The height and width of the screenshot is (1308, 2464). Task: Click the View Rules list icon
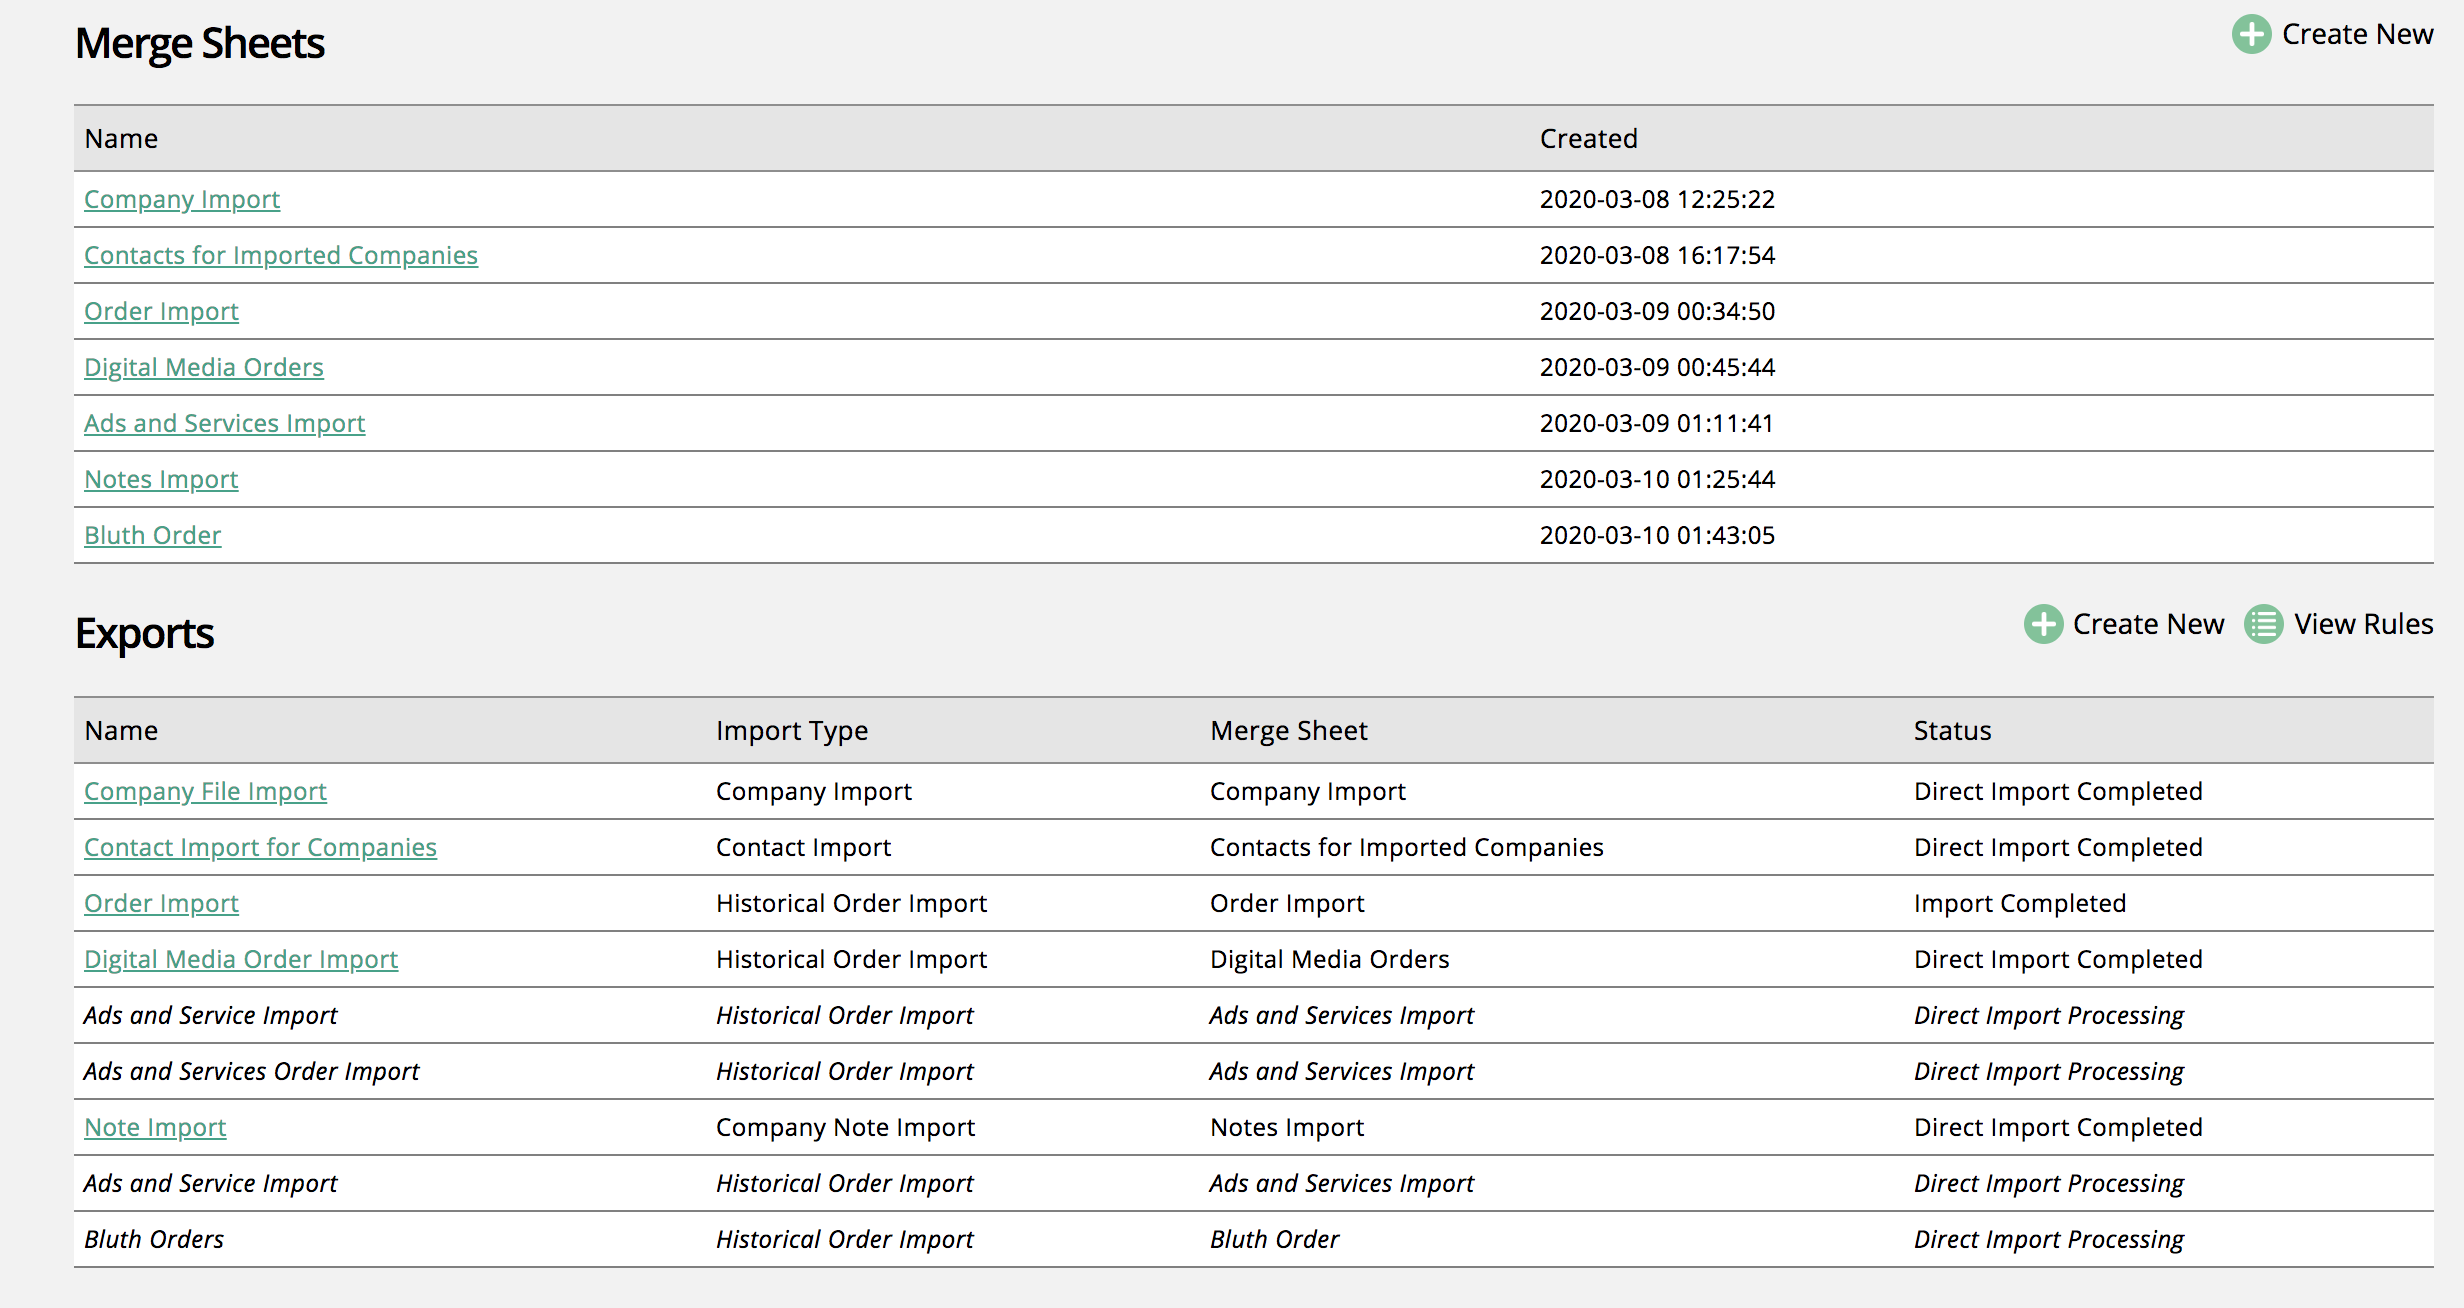point(2264,625)
